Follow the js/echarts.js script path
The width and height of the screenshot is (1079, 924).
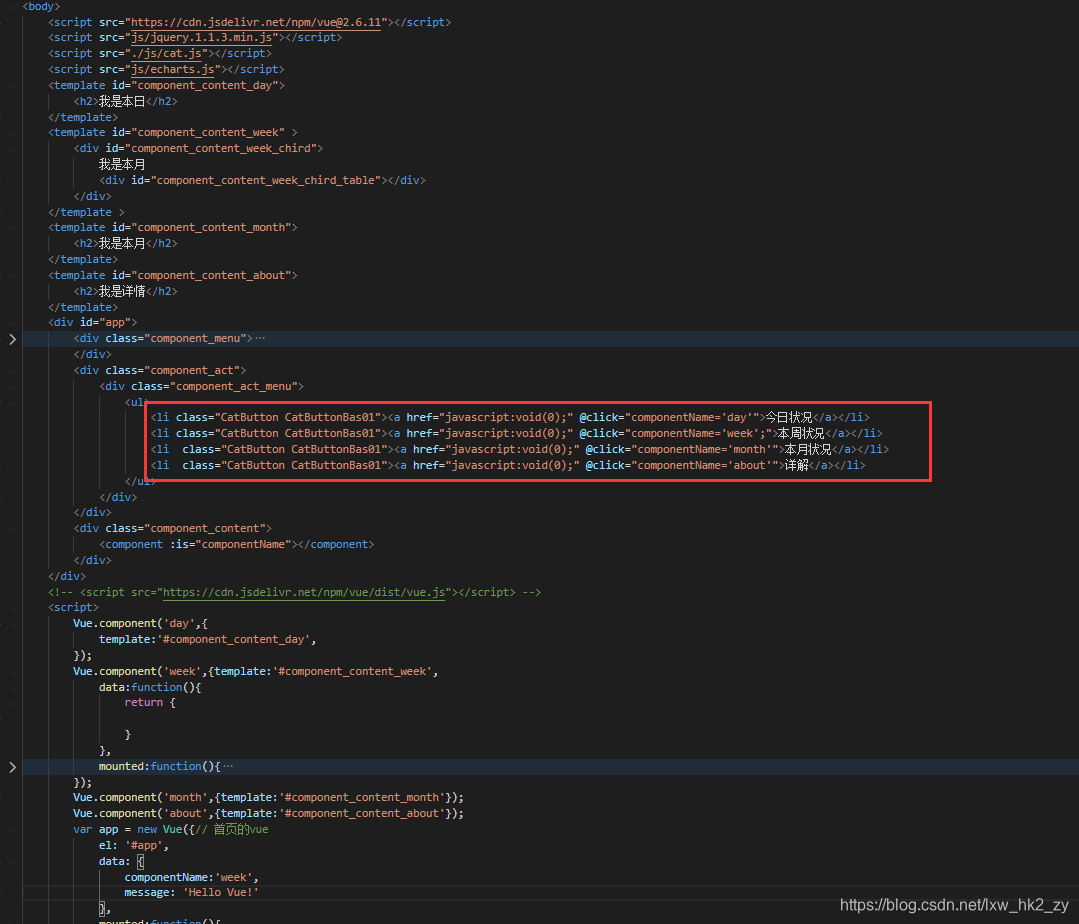173,69
